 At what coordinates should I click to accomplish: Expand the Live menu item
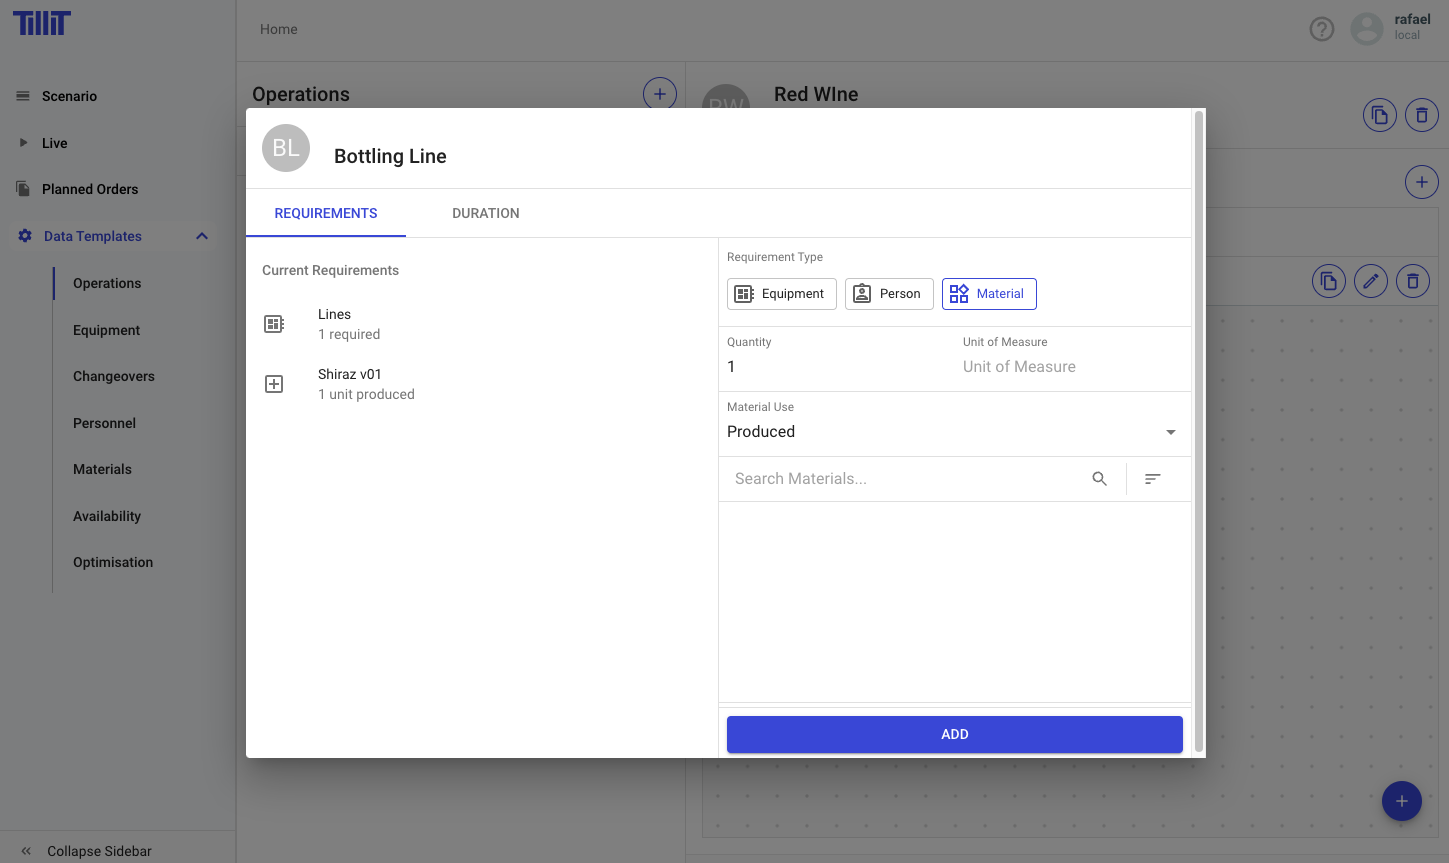pos(24,143)
